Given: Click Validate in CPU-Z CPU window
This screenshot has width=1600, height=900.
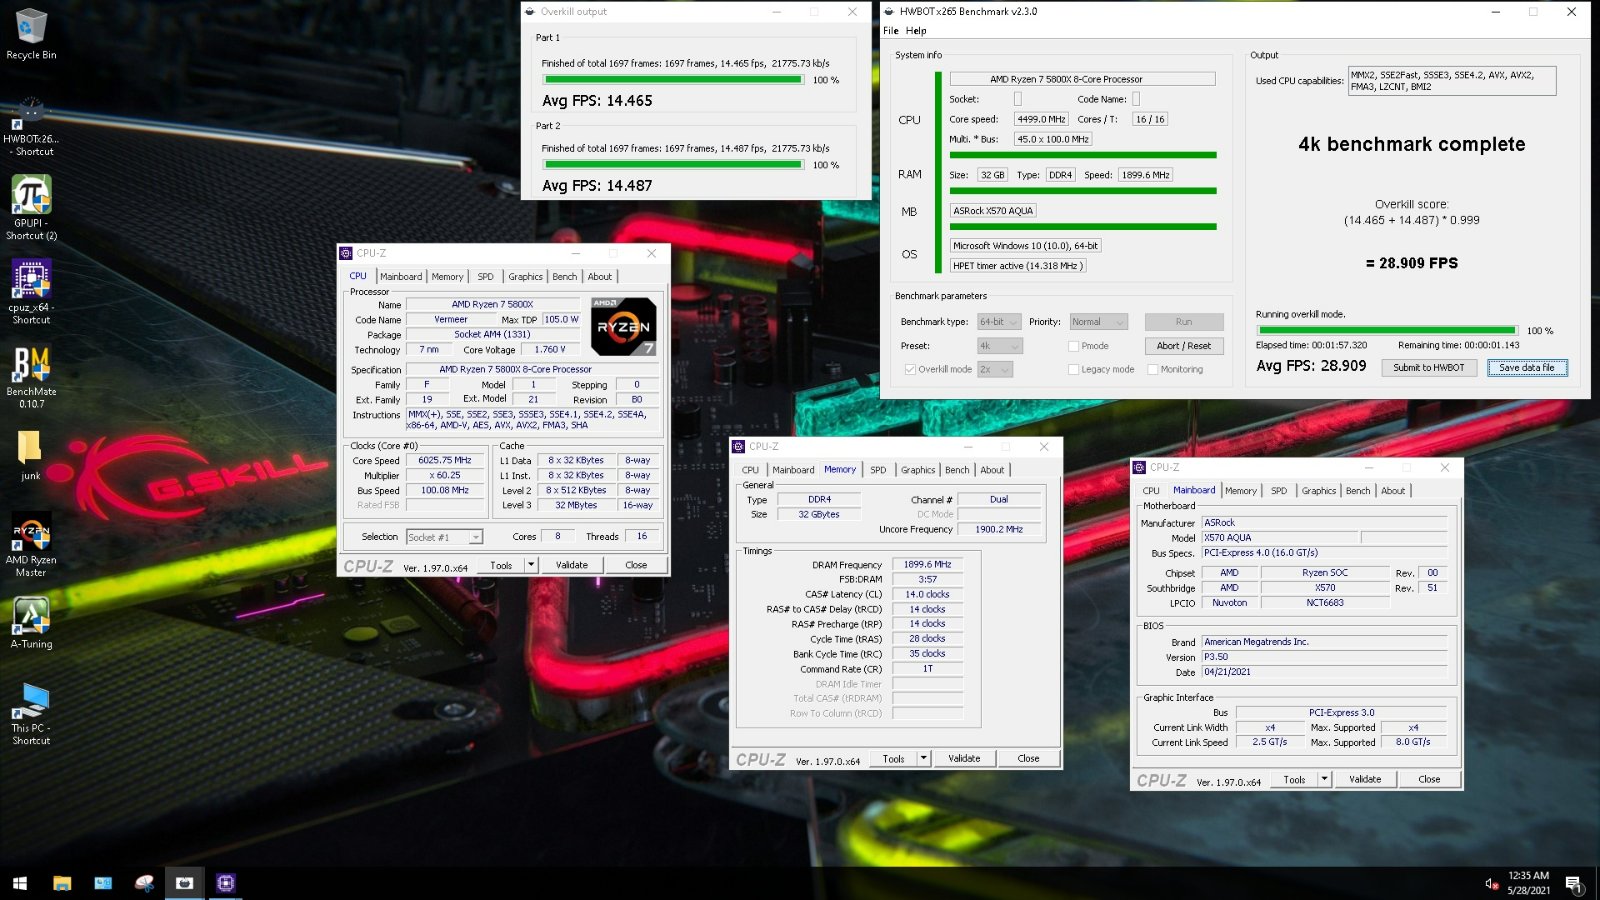Looking at the screenshot, I should point(572,565).
